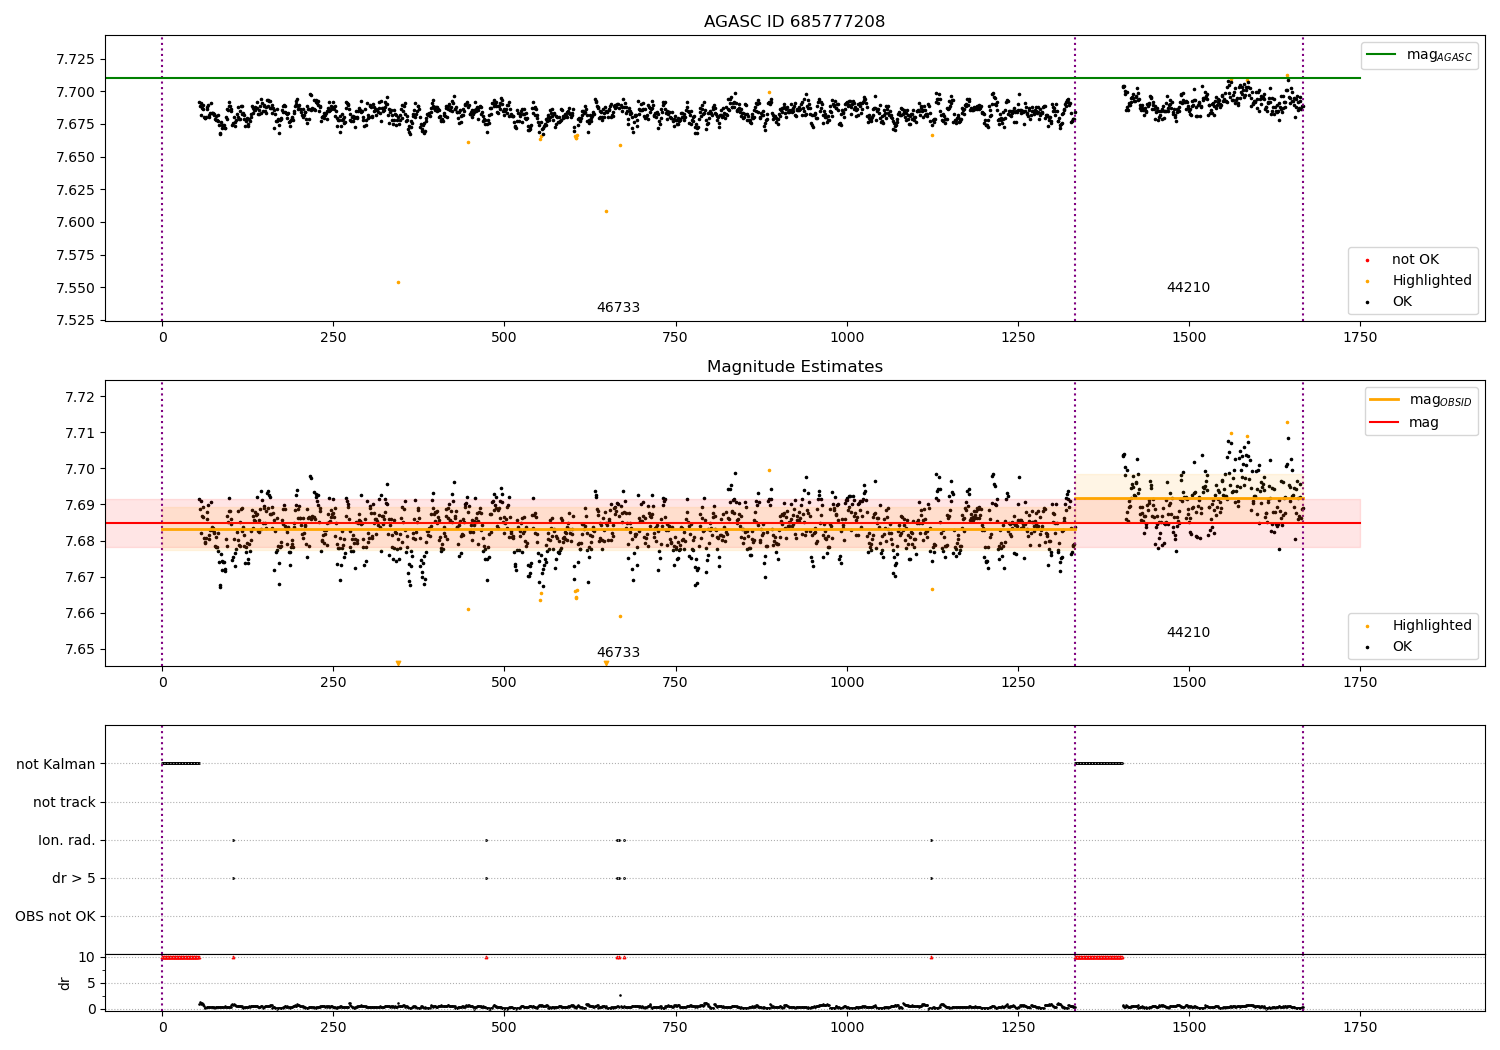
Task: Click the 7.625 y-axis tick label
Action: click(x=76, y=190)
